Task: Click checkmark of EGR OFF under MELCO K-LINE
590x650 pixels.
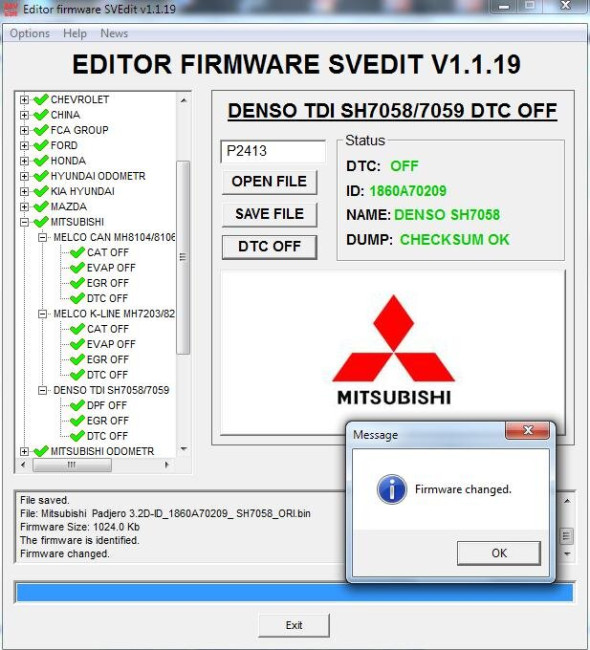Action: [78, 360]
